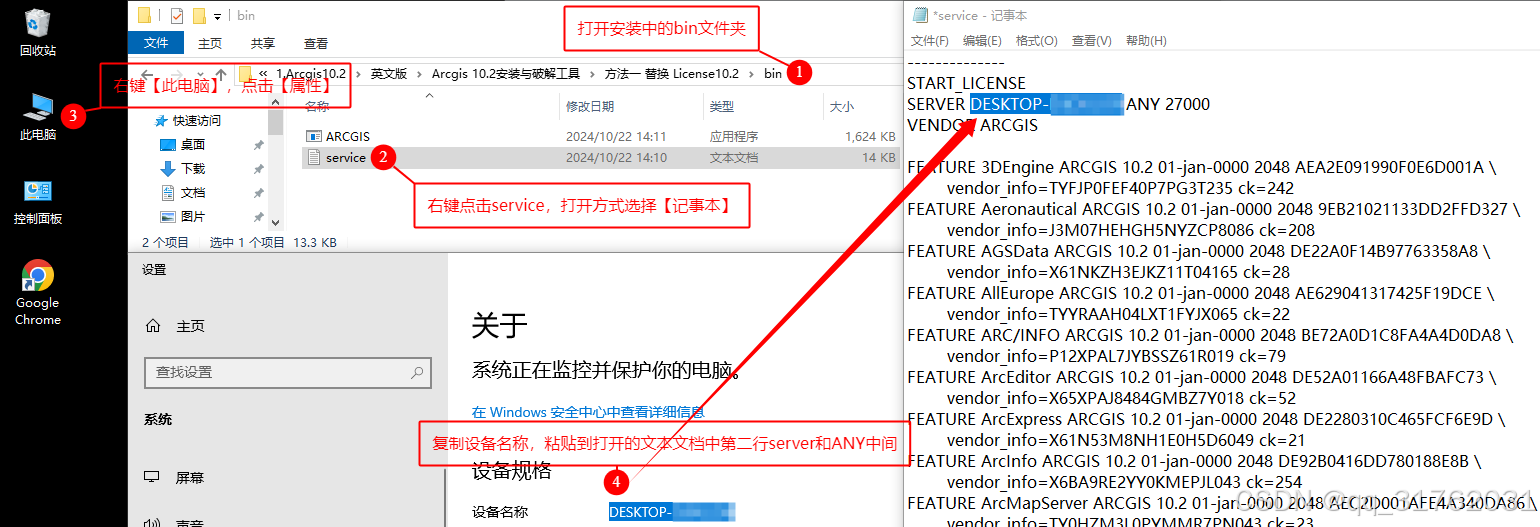This screenshot has height=527, width=1540.
Task: Click the New Folder icon in Explorer's quick access toolbar
Action: click(199, 16)
